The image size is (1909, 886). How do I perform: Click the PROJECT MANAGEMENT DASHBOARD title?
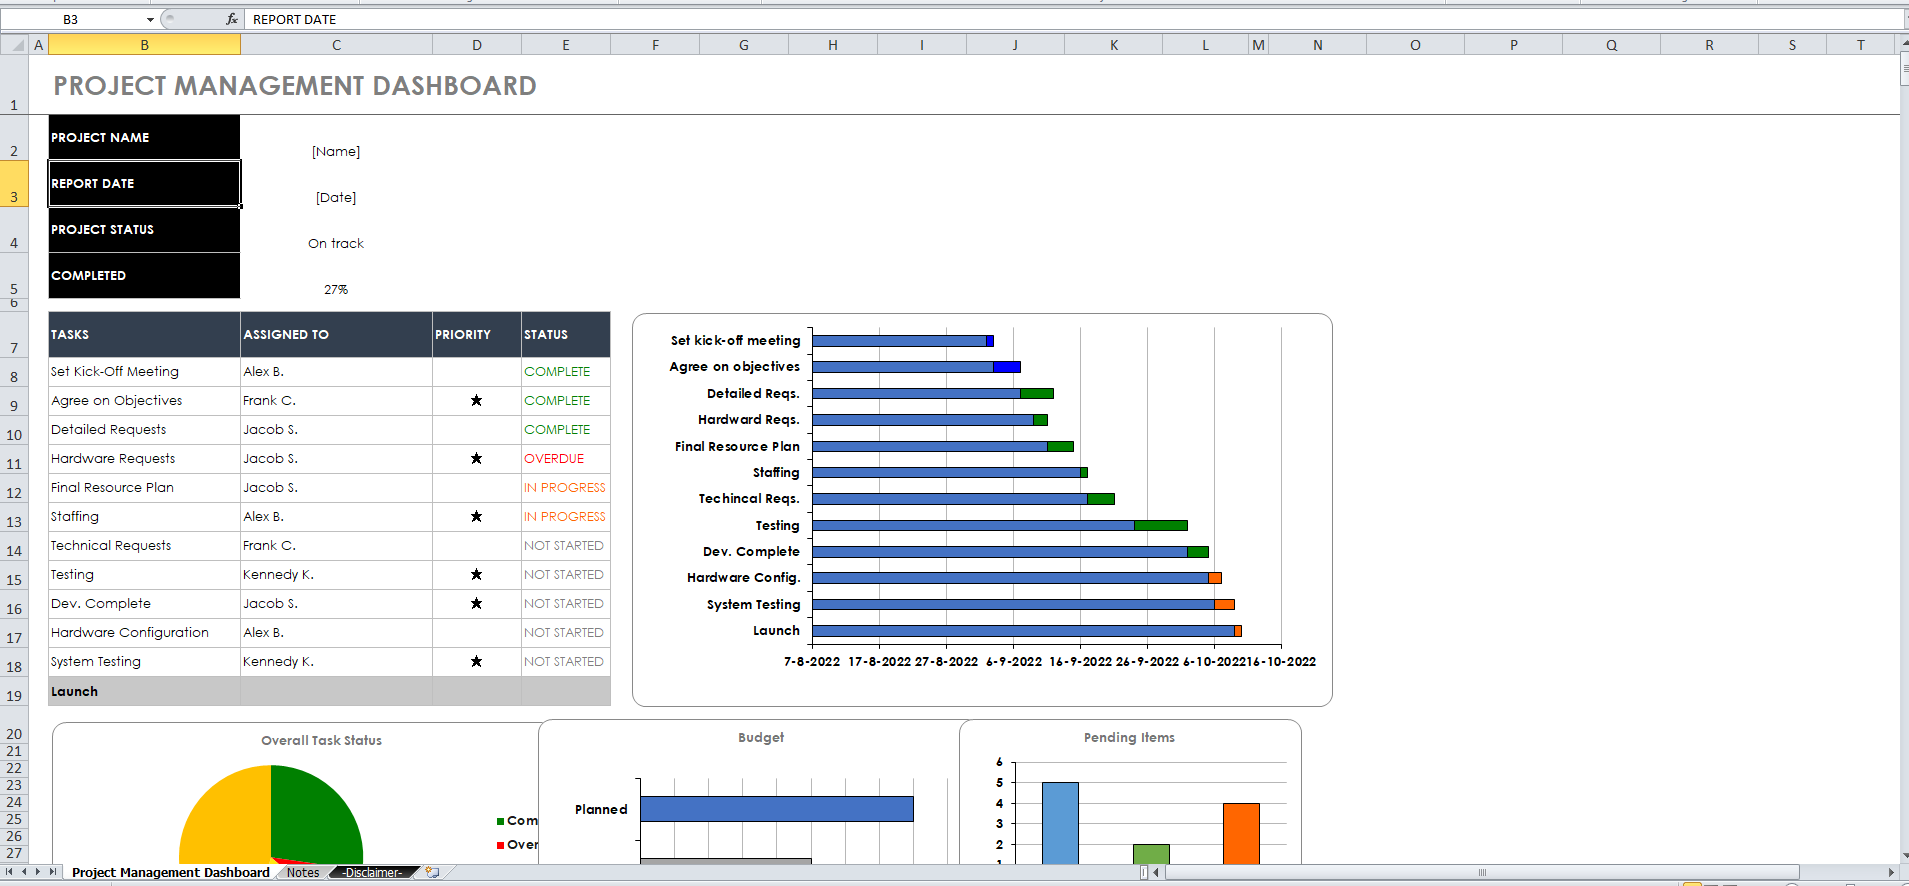pos(295,86)
